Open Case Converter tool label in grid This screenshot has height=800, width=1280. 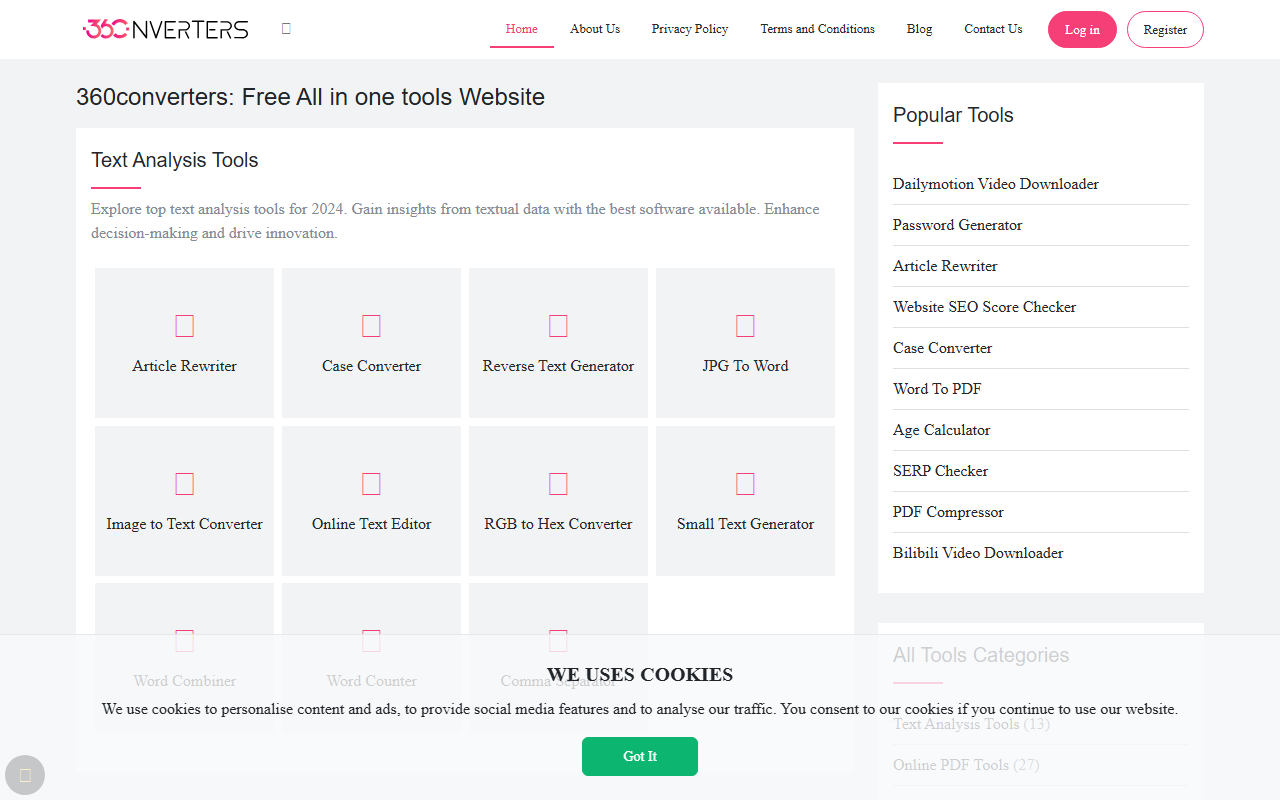coord(371,366)
